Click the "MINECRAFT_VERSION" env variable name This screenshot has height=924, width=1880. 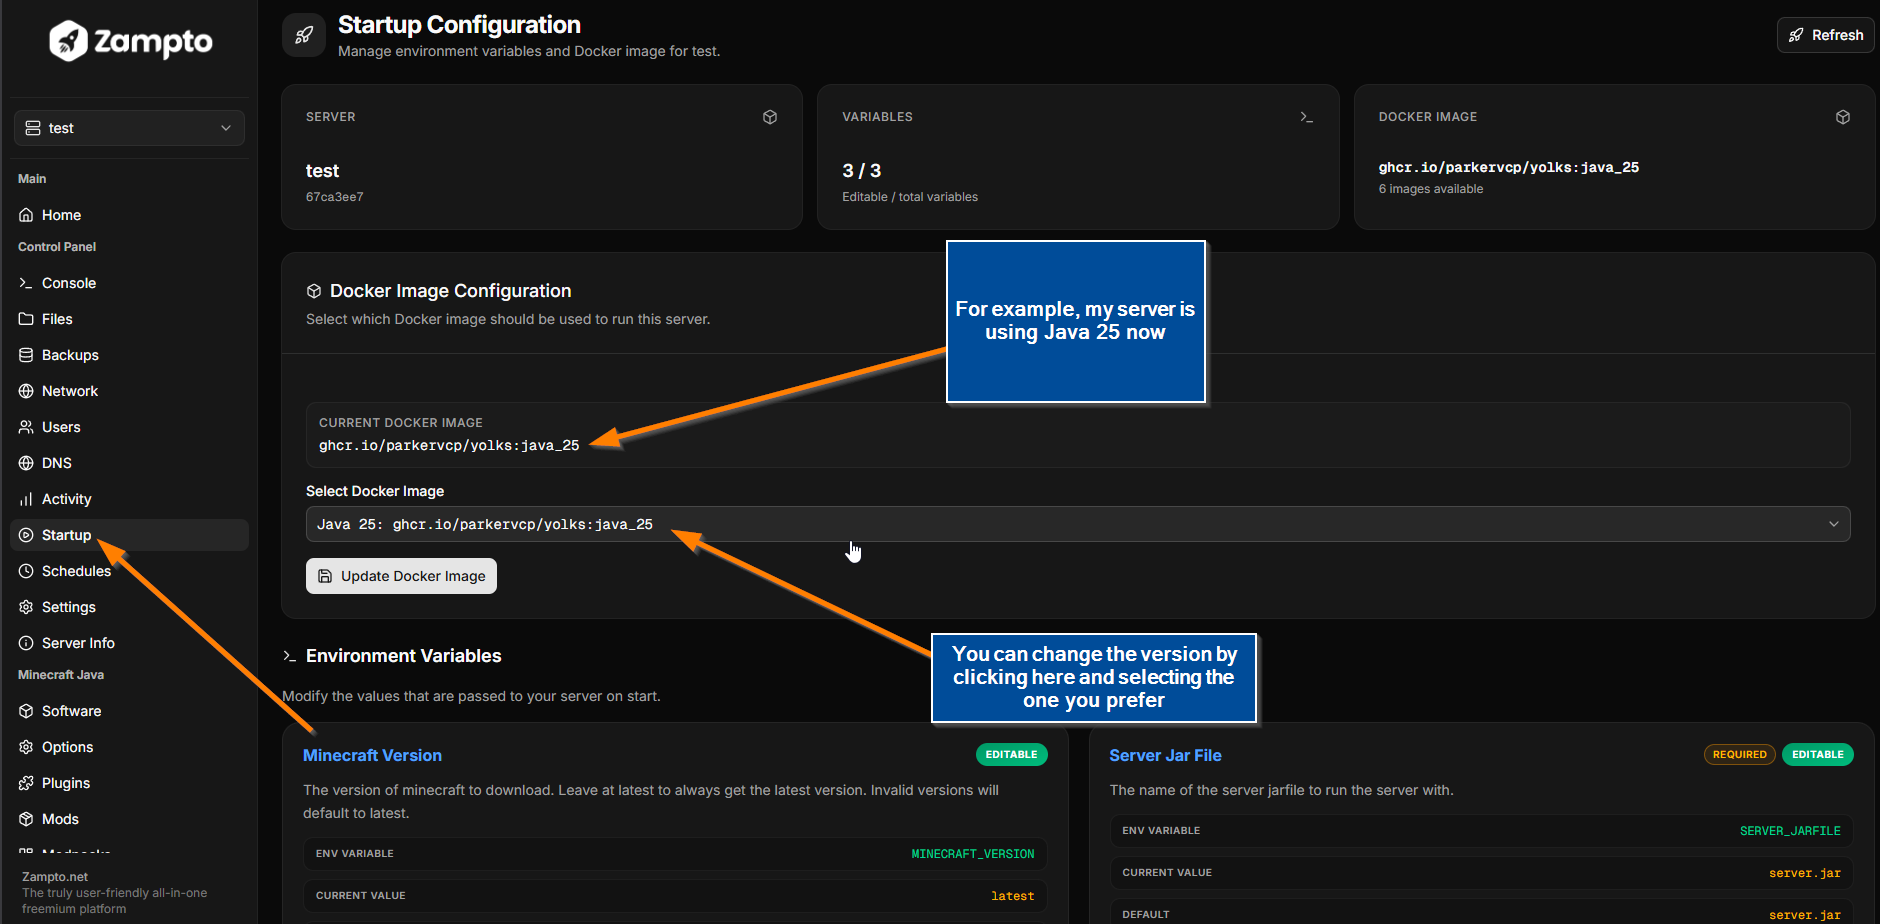pyautogui.click(x=973, y=854)
